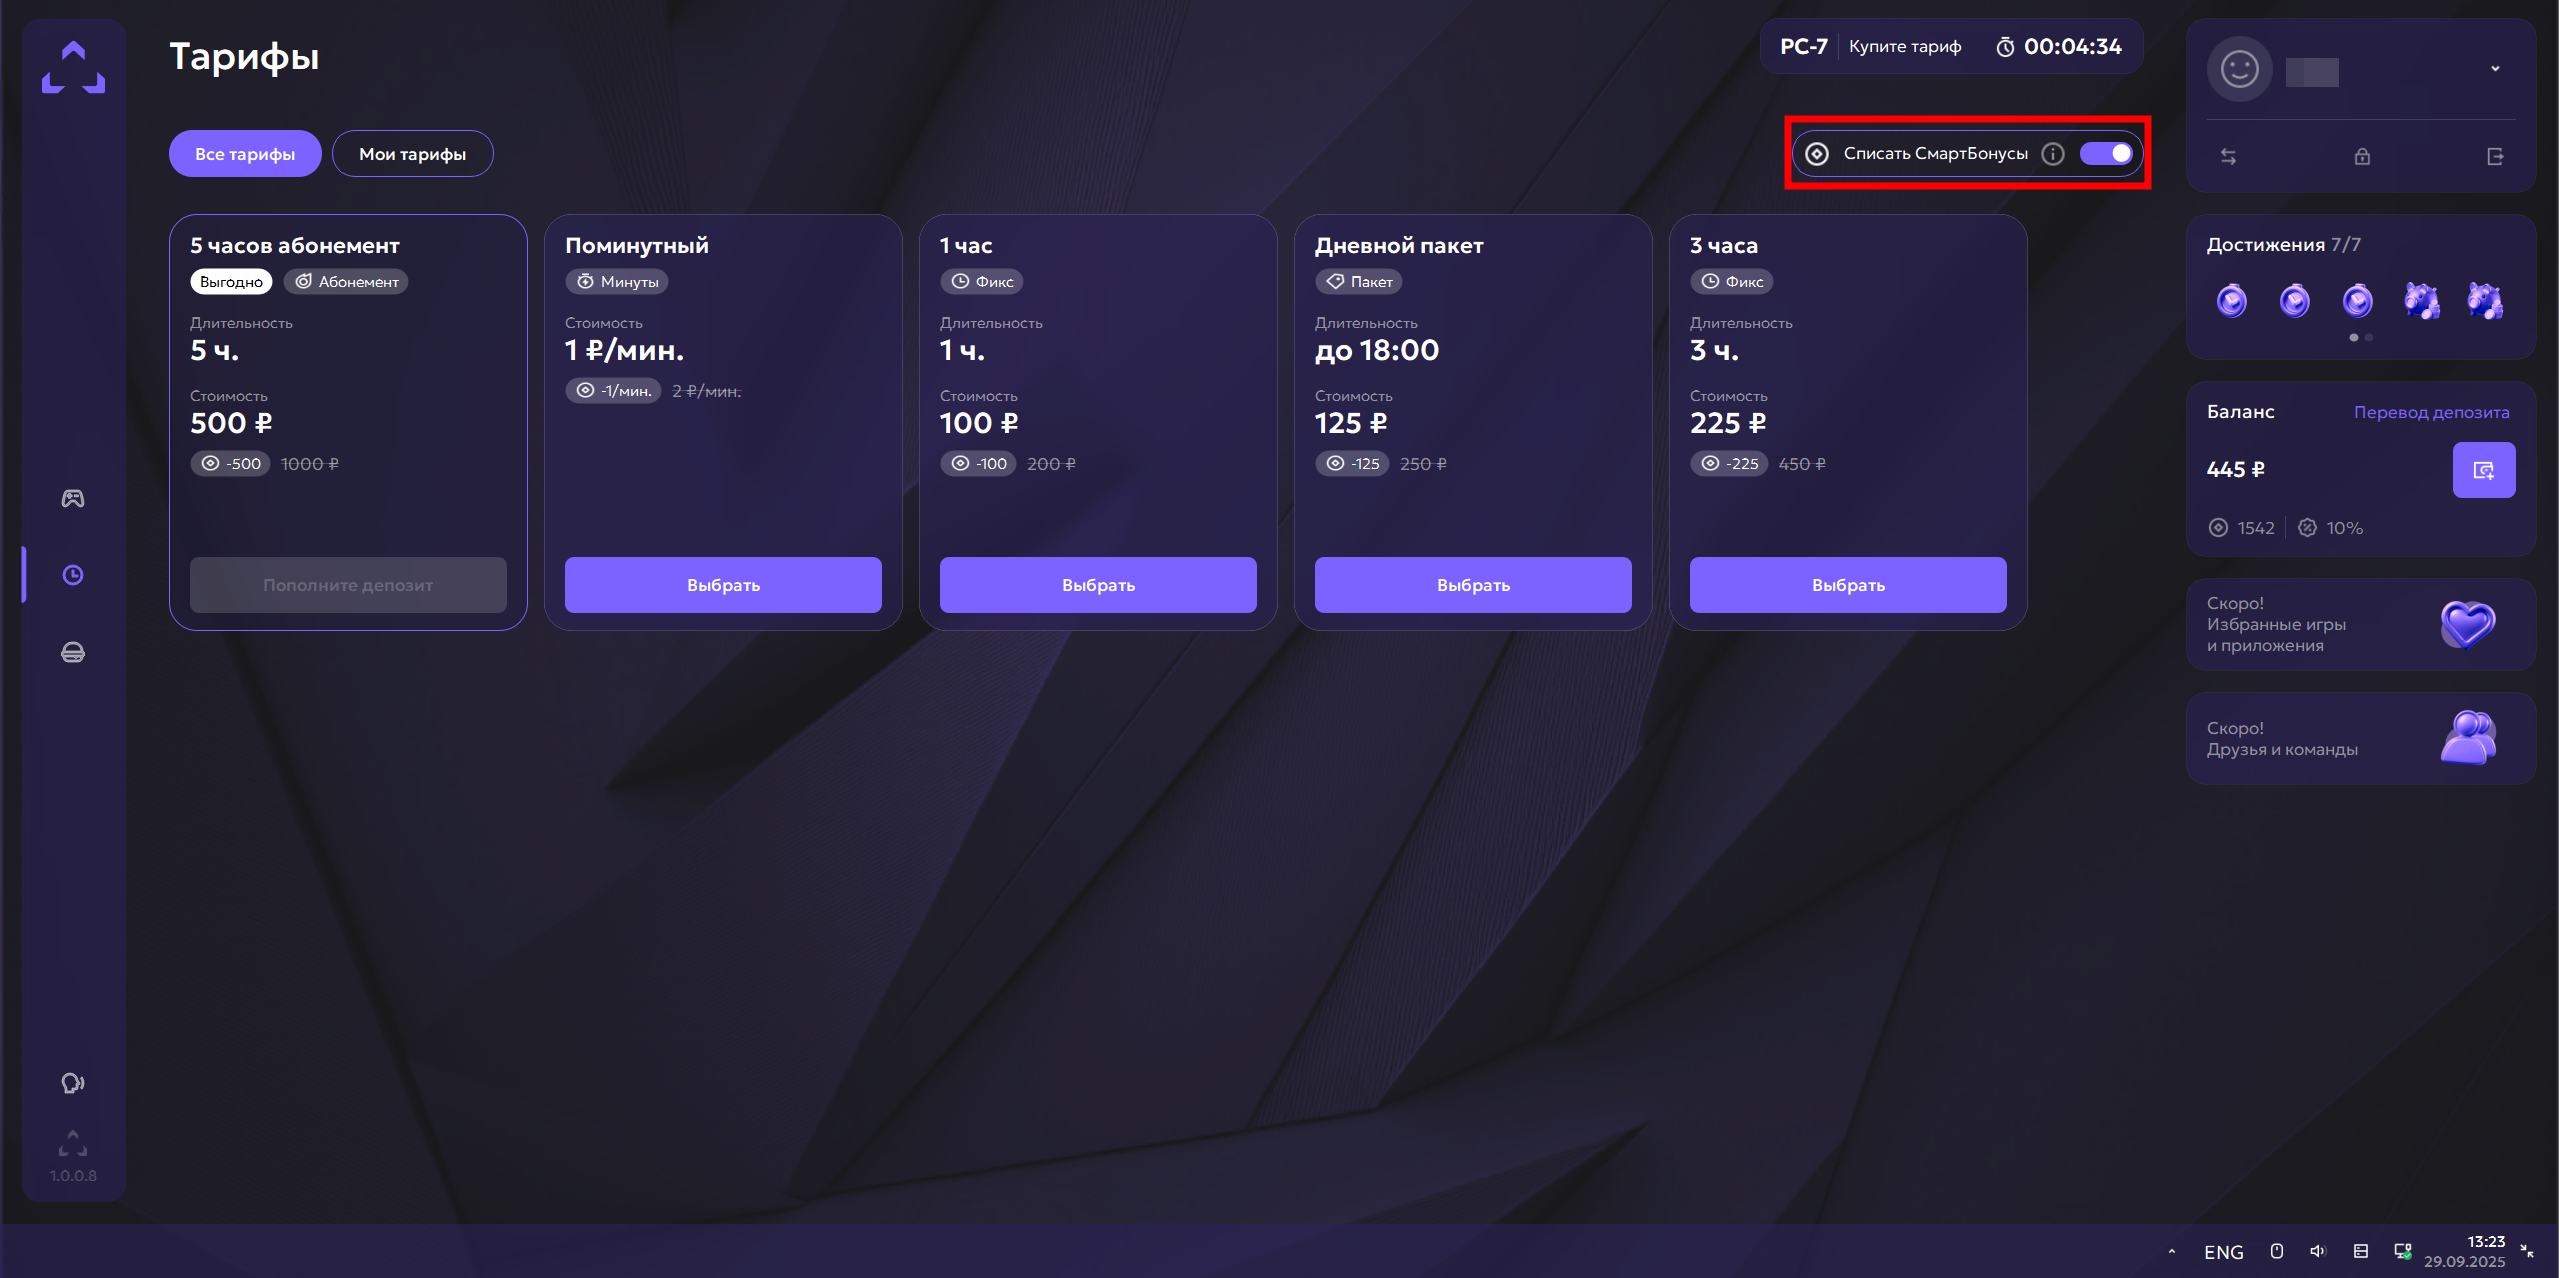Image resolution: width=2559 pixels, height=1278 pixels.
Task: Click the mouse icon in system tray
Action: click(x=2277, y=1251)
